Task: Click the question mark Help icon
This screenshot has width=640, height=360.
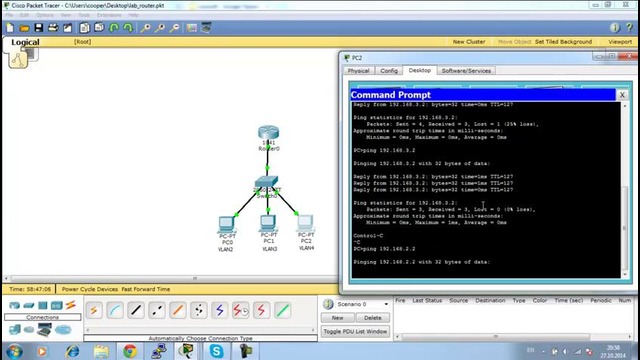Action: 629,28
